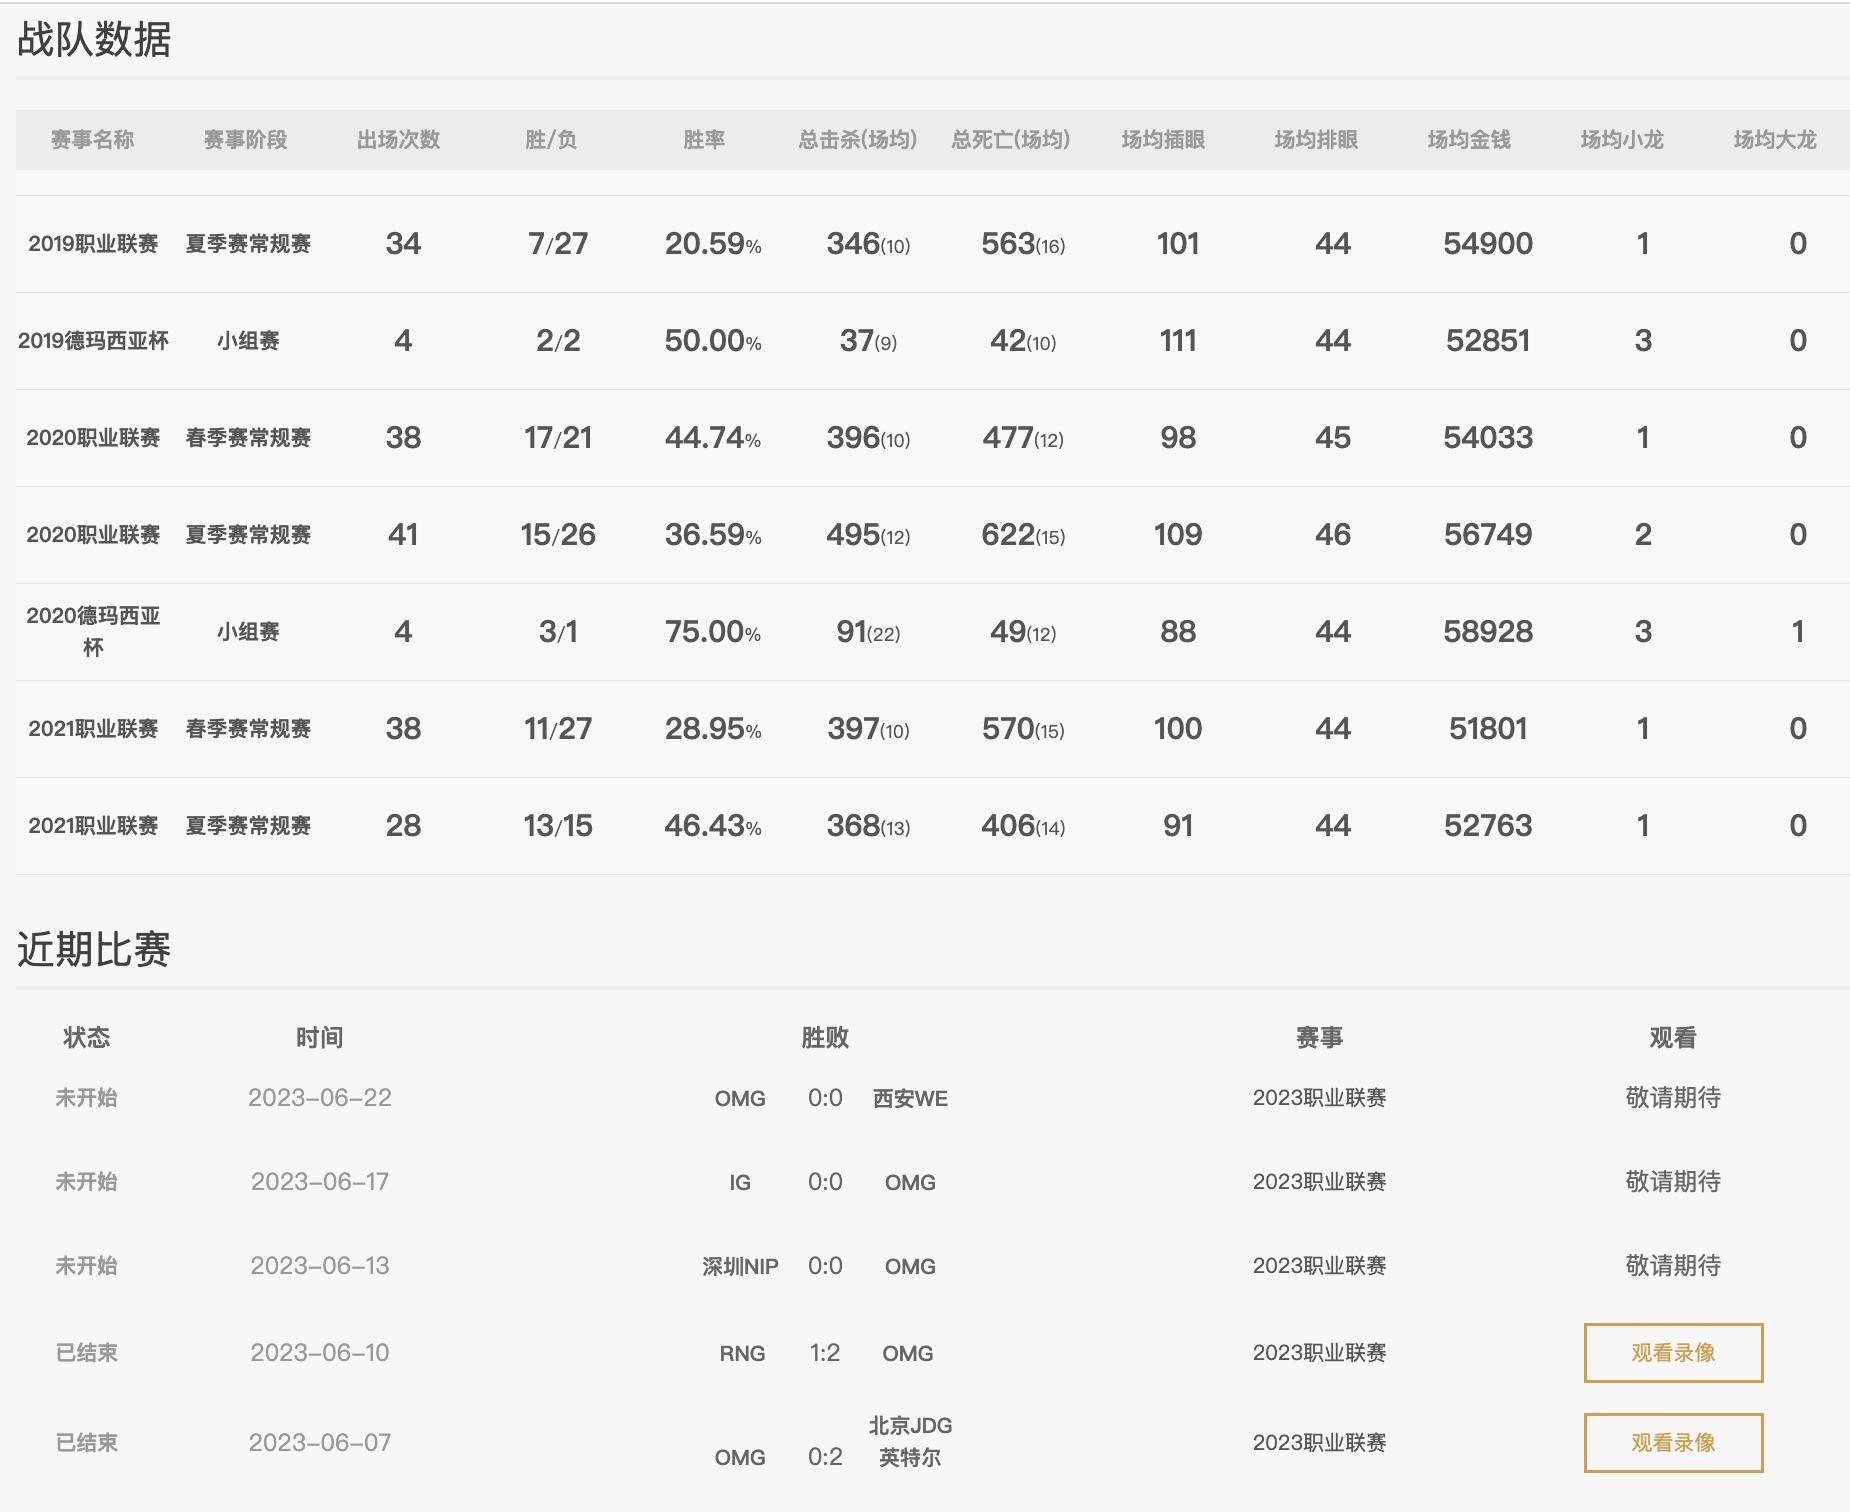Sort by the 出场次数 column header
This screenshot has height=1512, width=1850.
point(396,140)
